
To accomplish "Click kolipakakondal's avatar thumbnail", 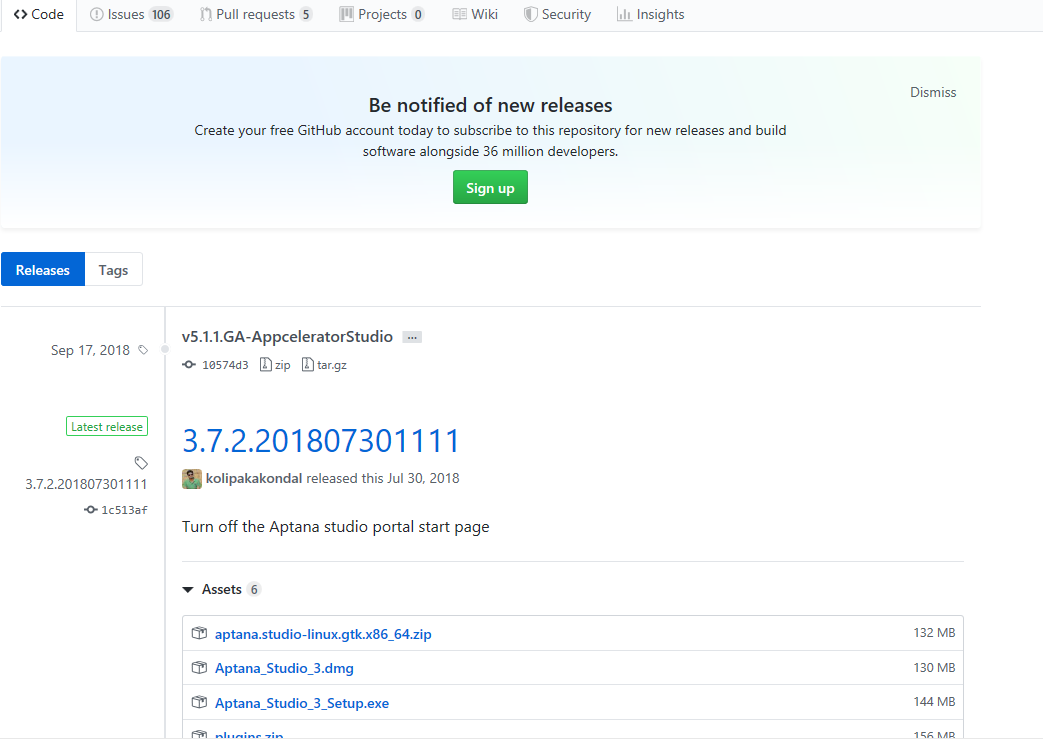I will [x=192, y=479].
